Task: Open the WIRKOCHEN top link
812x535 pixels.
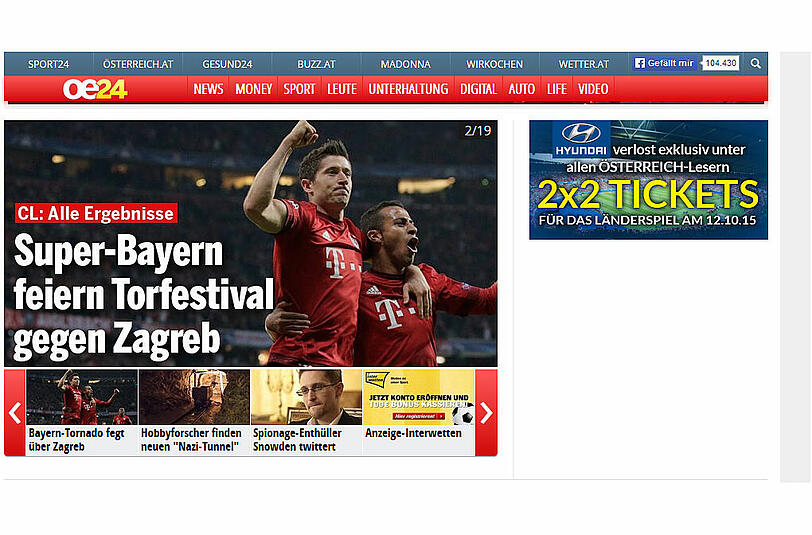Action: [495, 64]
